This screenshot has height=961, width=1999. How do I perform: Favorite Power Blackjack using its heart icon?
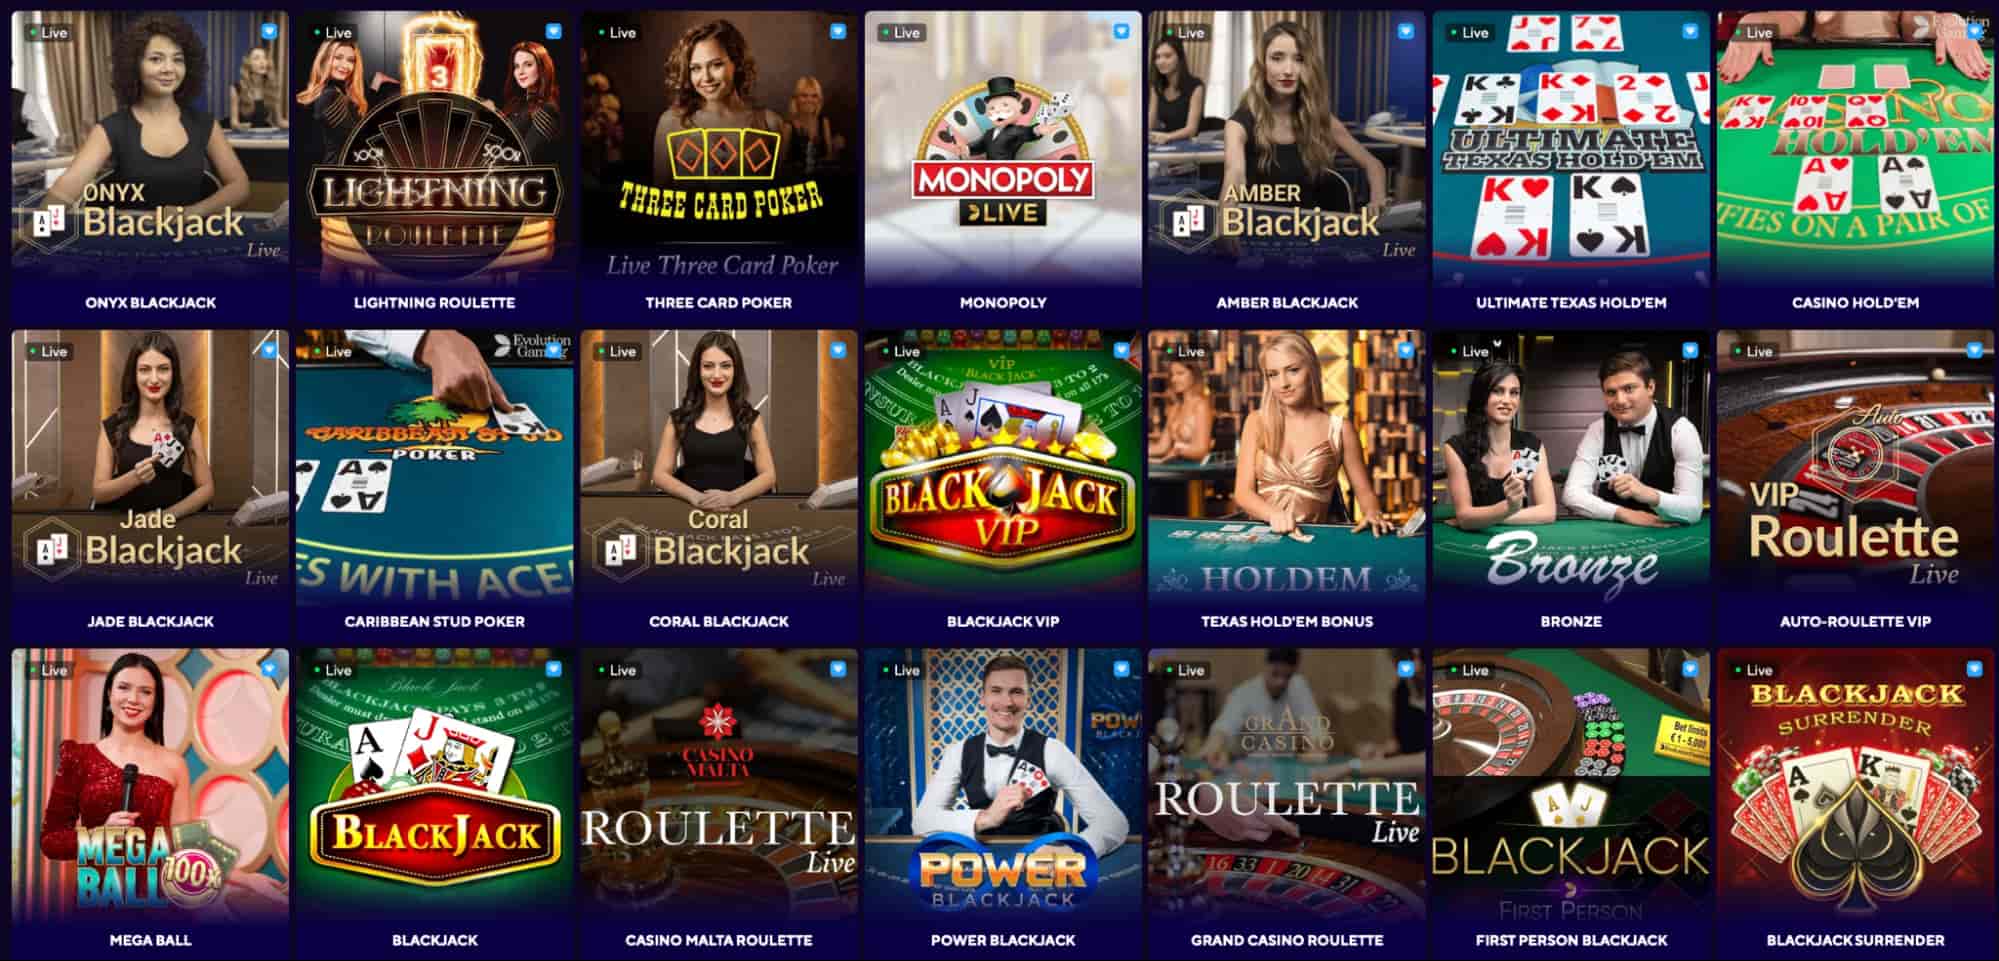coord(1121,669)
